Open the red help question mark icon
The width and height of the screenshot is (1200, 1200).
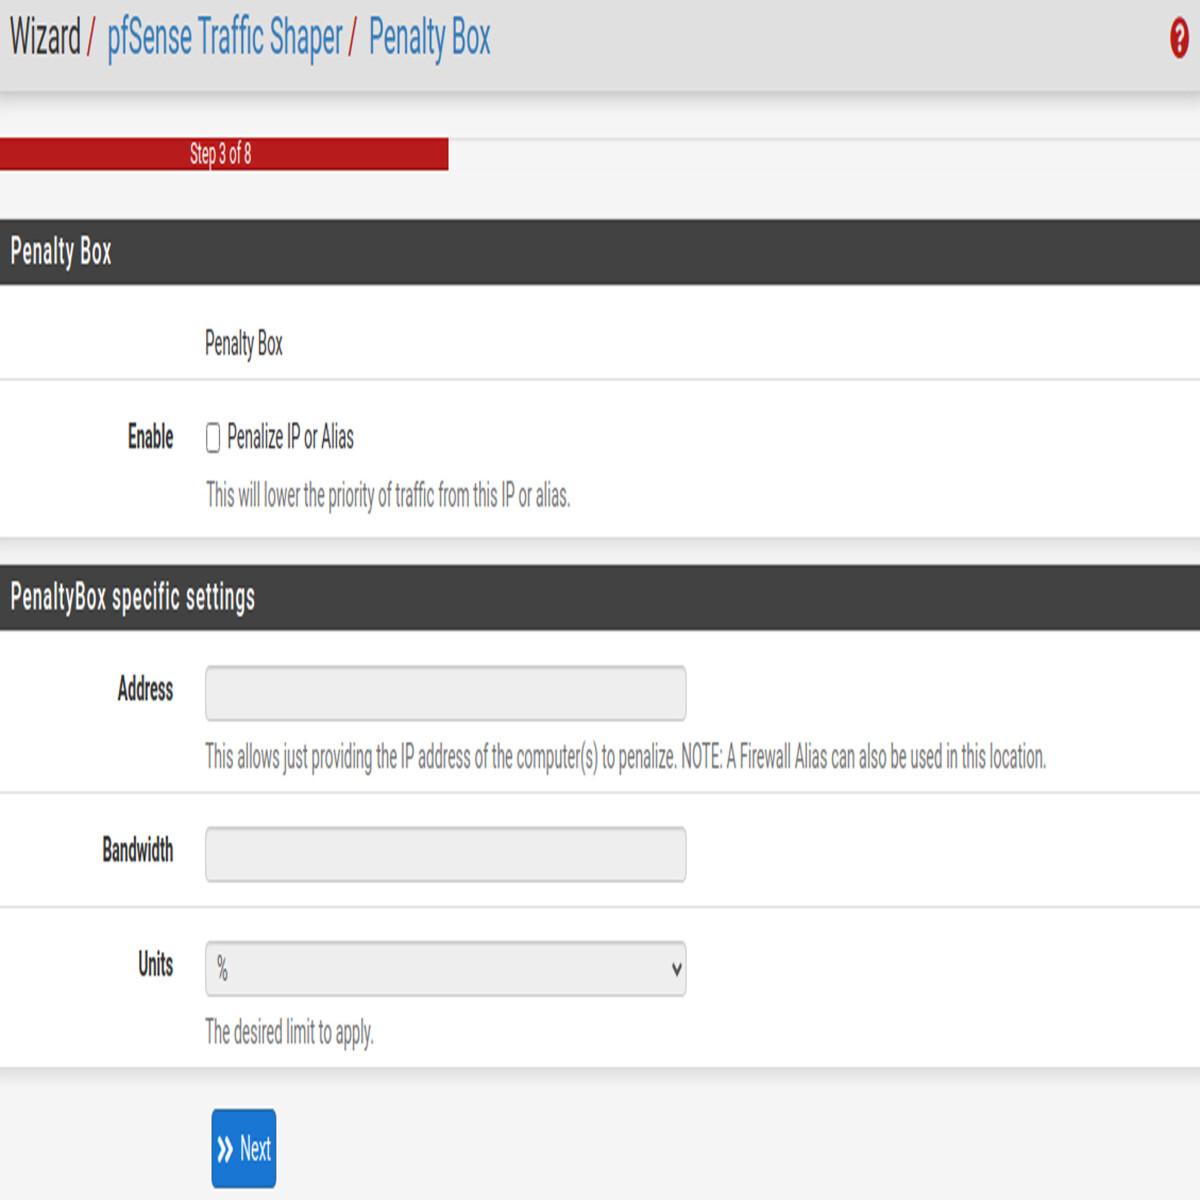pos(1180,40)
